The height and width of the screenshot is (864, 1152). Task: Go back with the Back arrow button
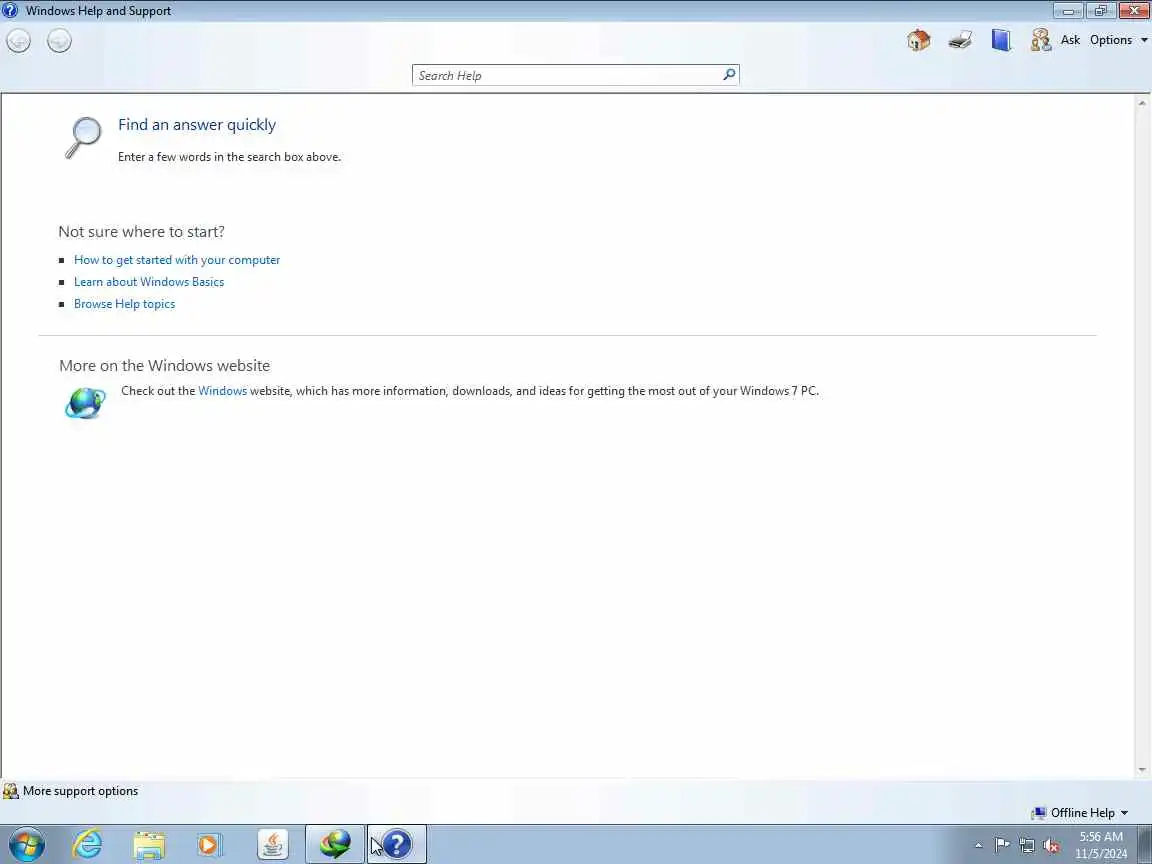click(x=18, y=40)
